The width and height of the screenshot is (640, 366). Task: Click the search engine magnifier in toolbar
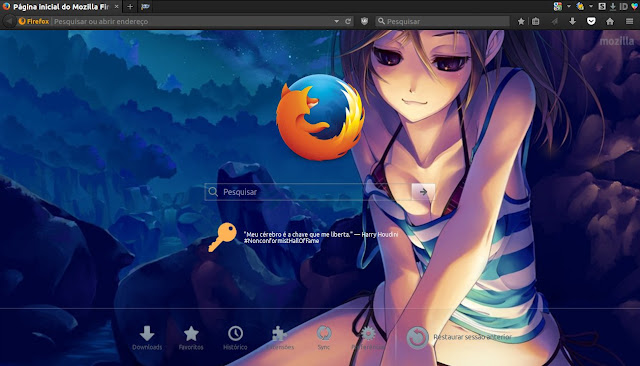(x=381, y=21)
